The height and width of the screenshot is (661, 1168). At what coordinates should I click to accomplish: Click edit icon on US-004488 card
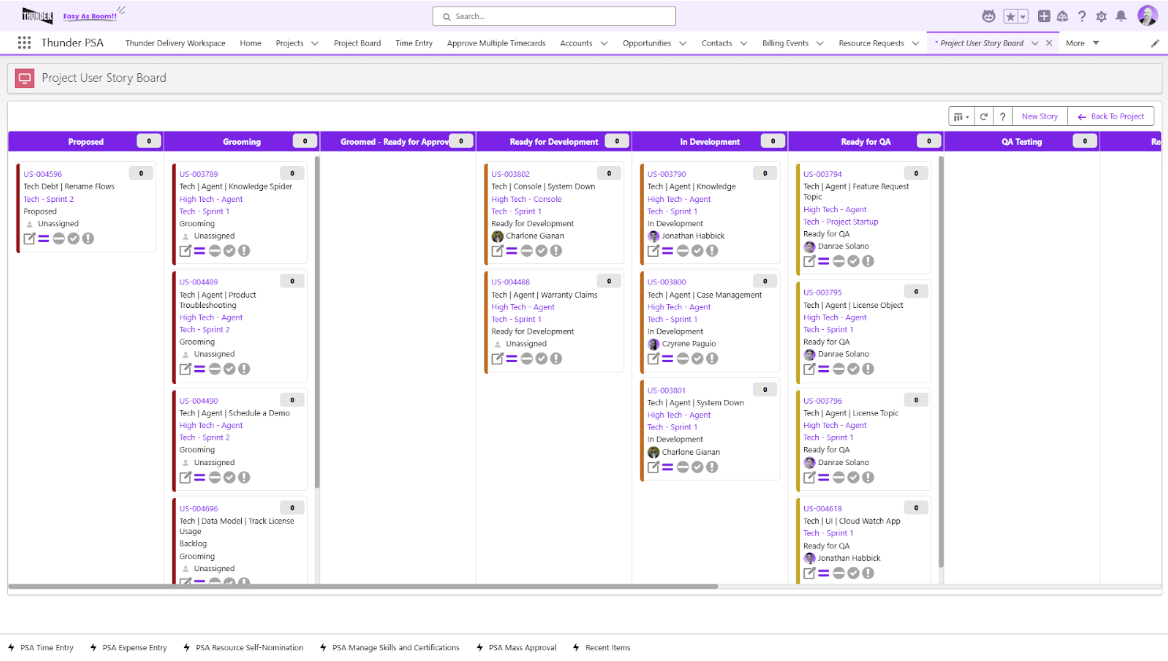(x=498, y=358)
